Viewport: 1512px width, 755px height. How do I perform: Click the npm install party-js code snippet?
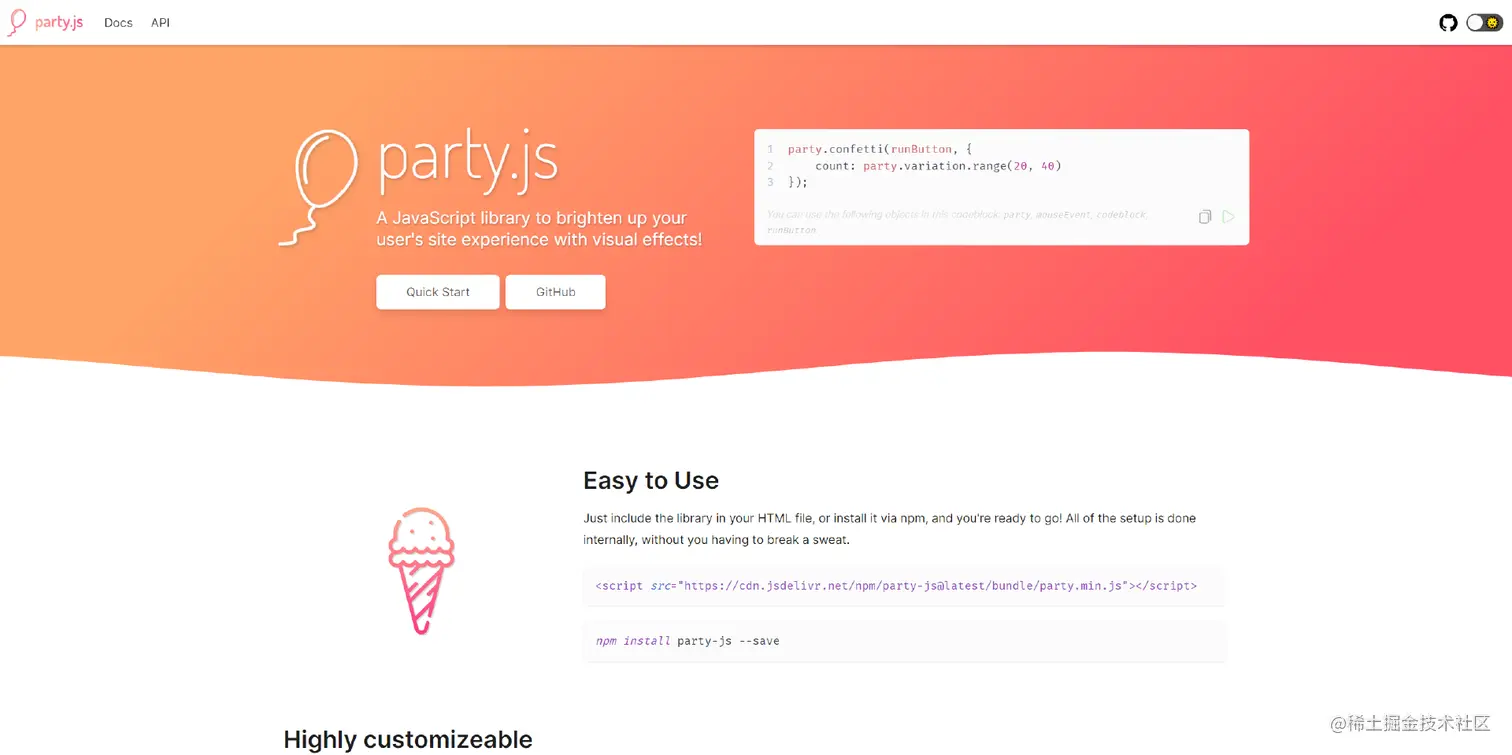click(904, 641)
